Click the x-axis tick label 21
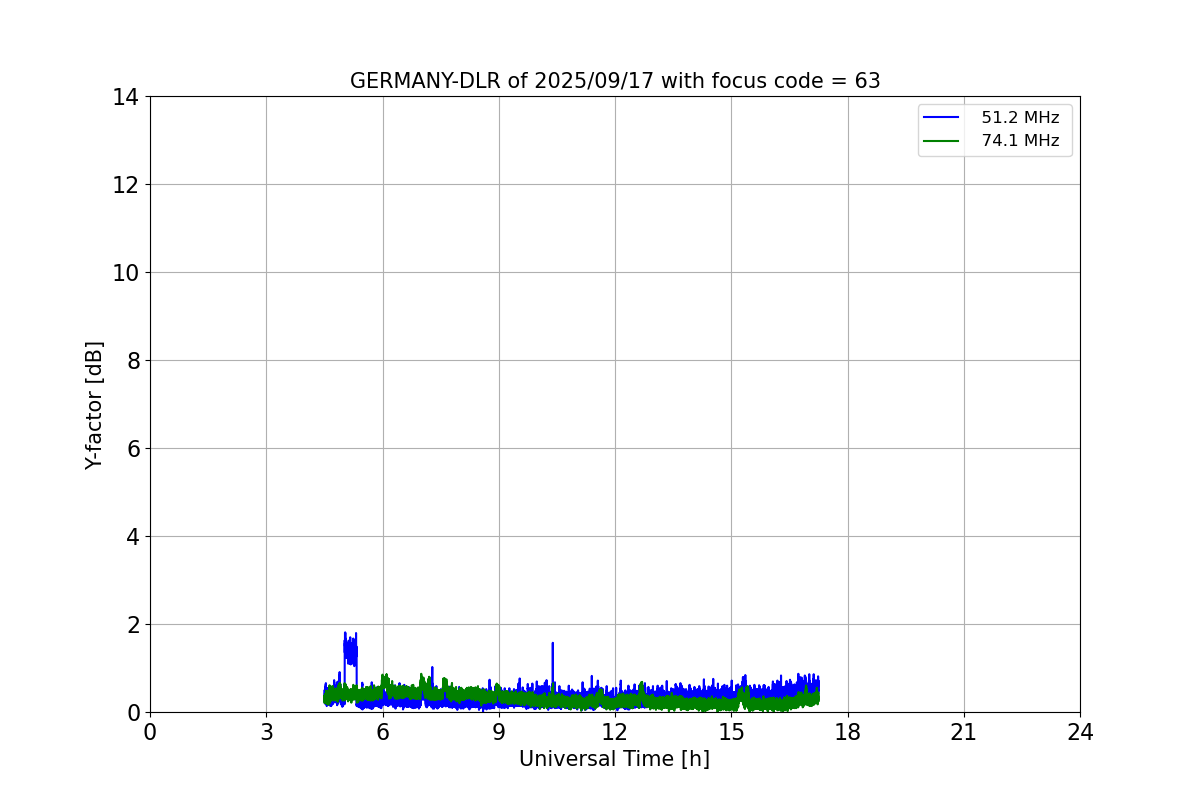This screenshot has height=800, width=1200. 964,732
